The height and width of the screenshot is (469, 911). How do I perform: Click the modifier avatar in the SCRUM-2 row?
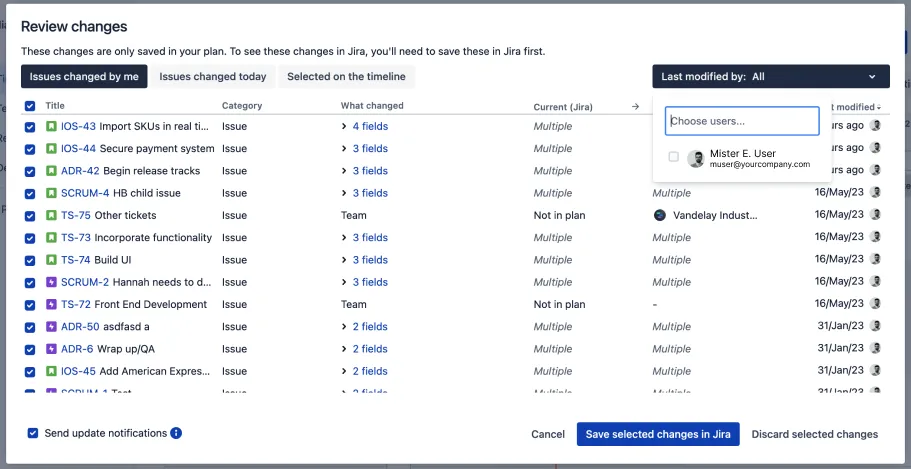click(x=875, y=281)
